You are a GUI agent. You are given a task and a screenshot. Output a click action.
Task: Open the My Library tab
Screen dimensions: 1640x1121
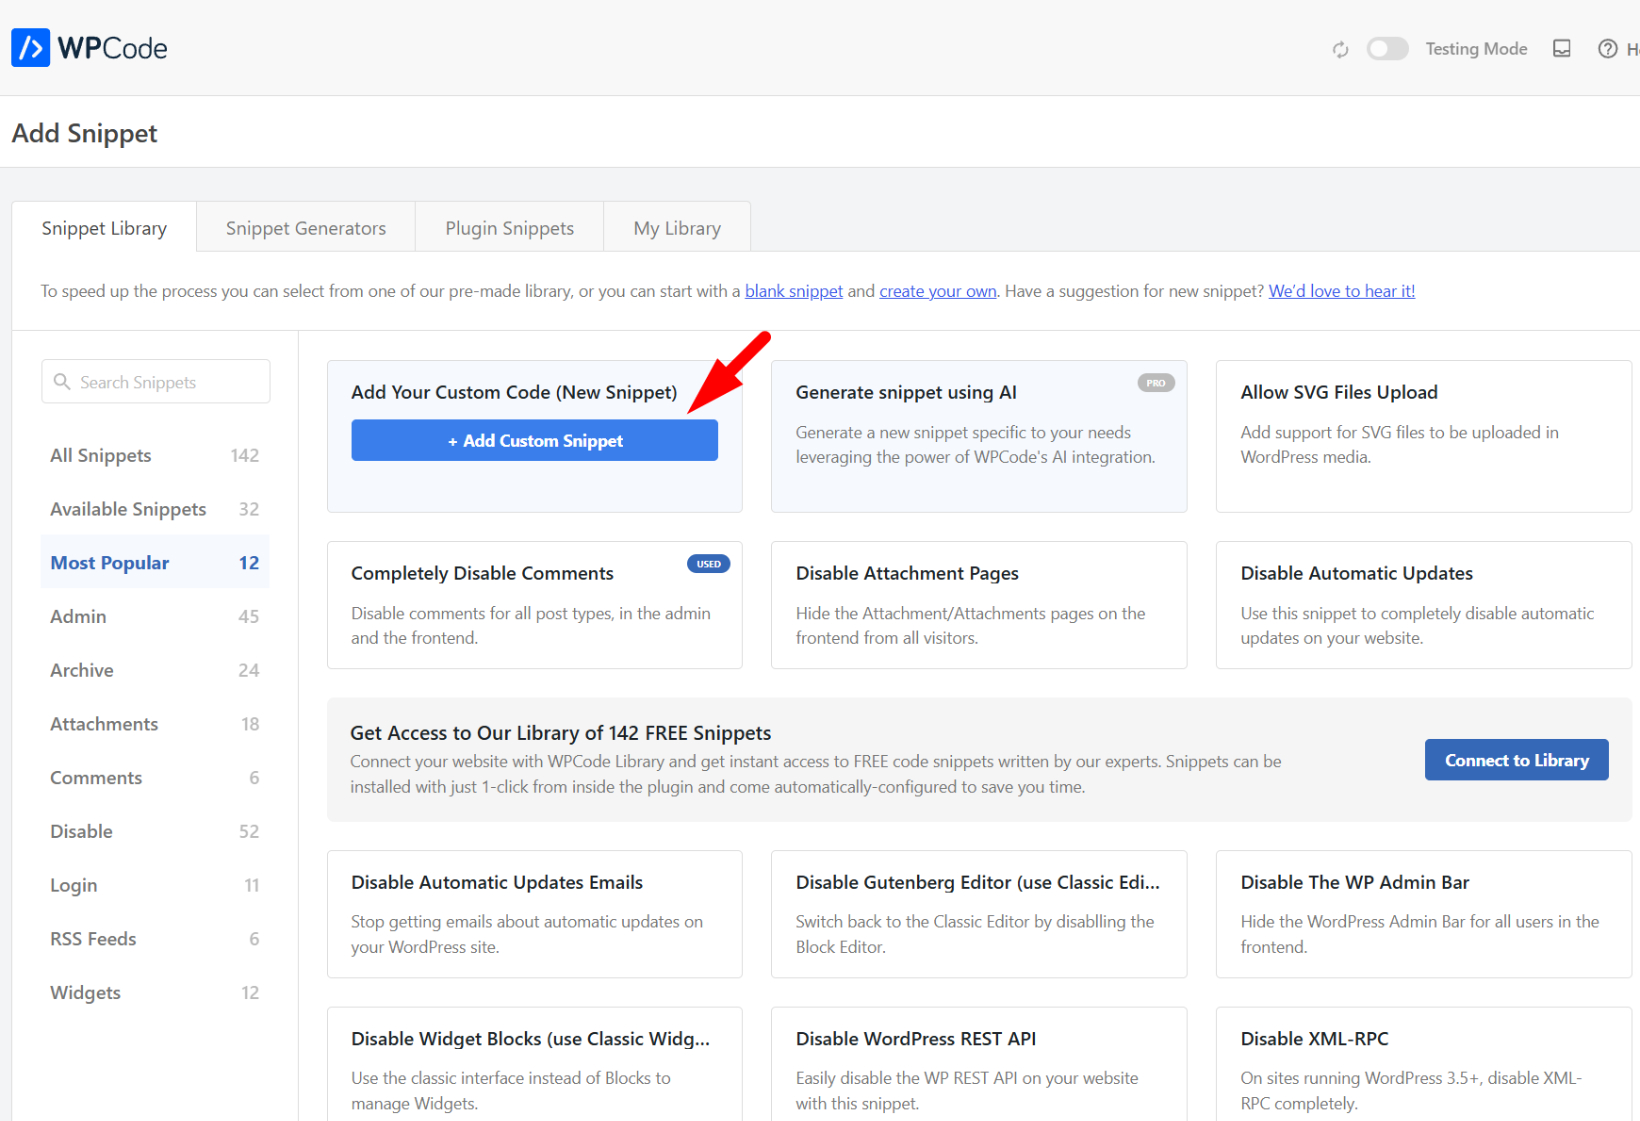(677, 228)
